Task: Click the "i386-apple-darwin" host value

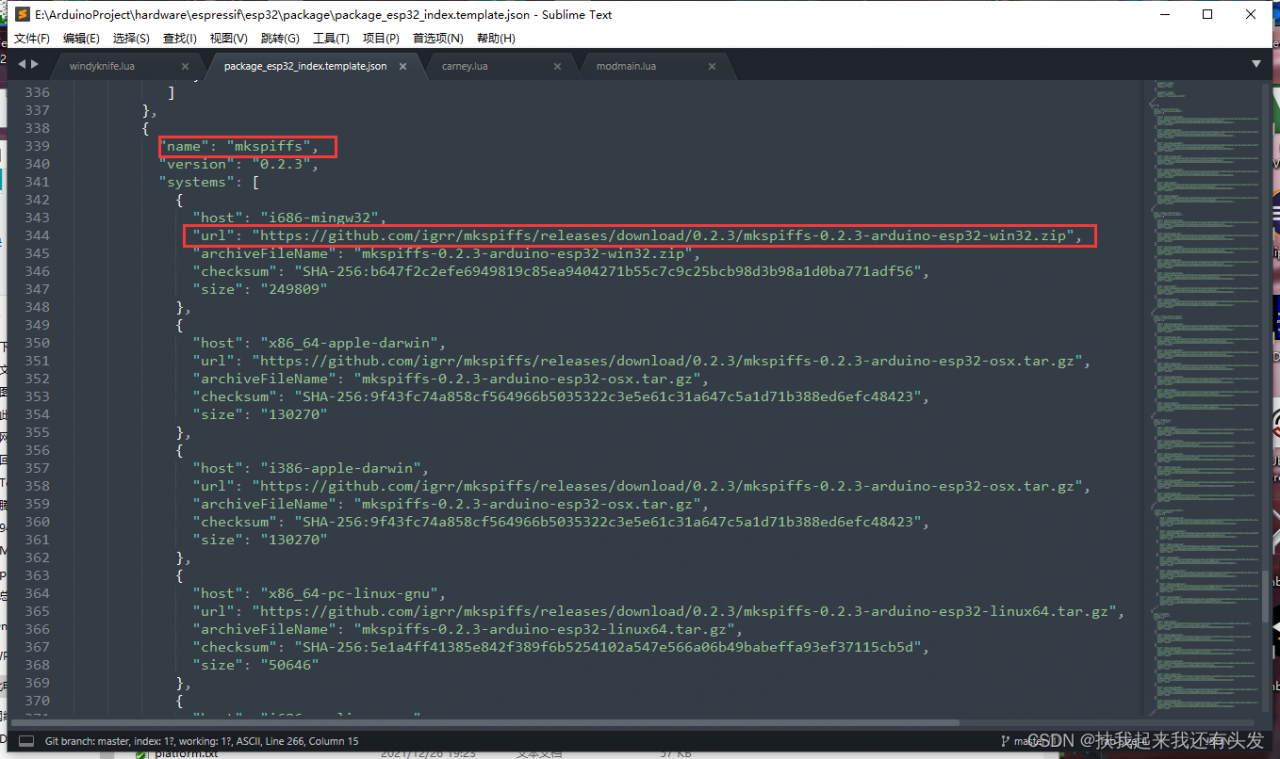Action: point(340,468)
